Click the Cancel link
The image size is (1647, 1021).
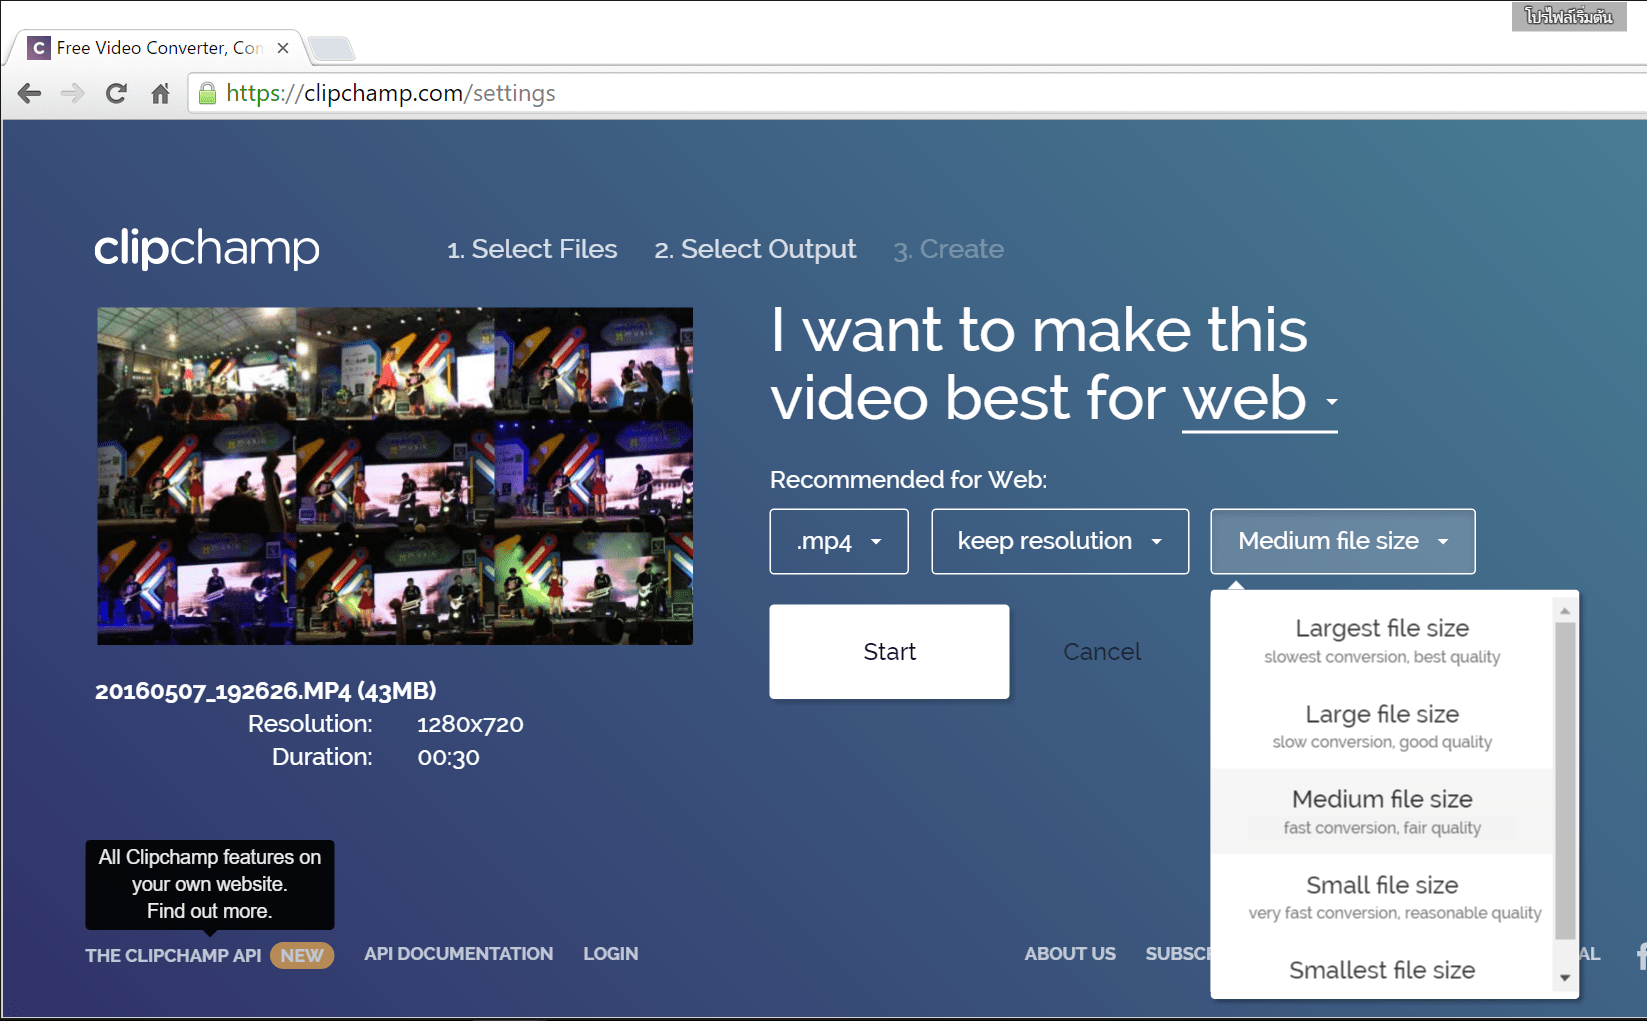[x=1101, y=652]
